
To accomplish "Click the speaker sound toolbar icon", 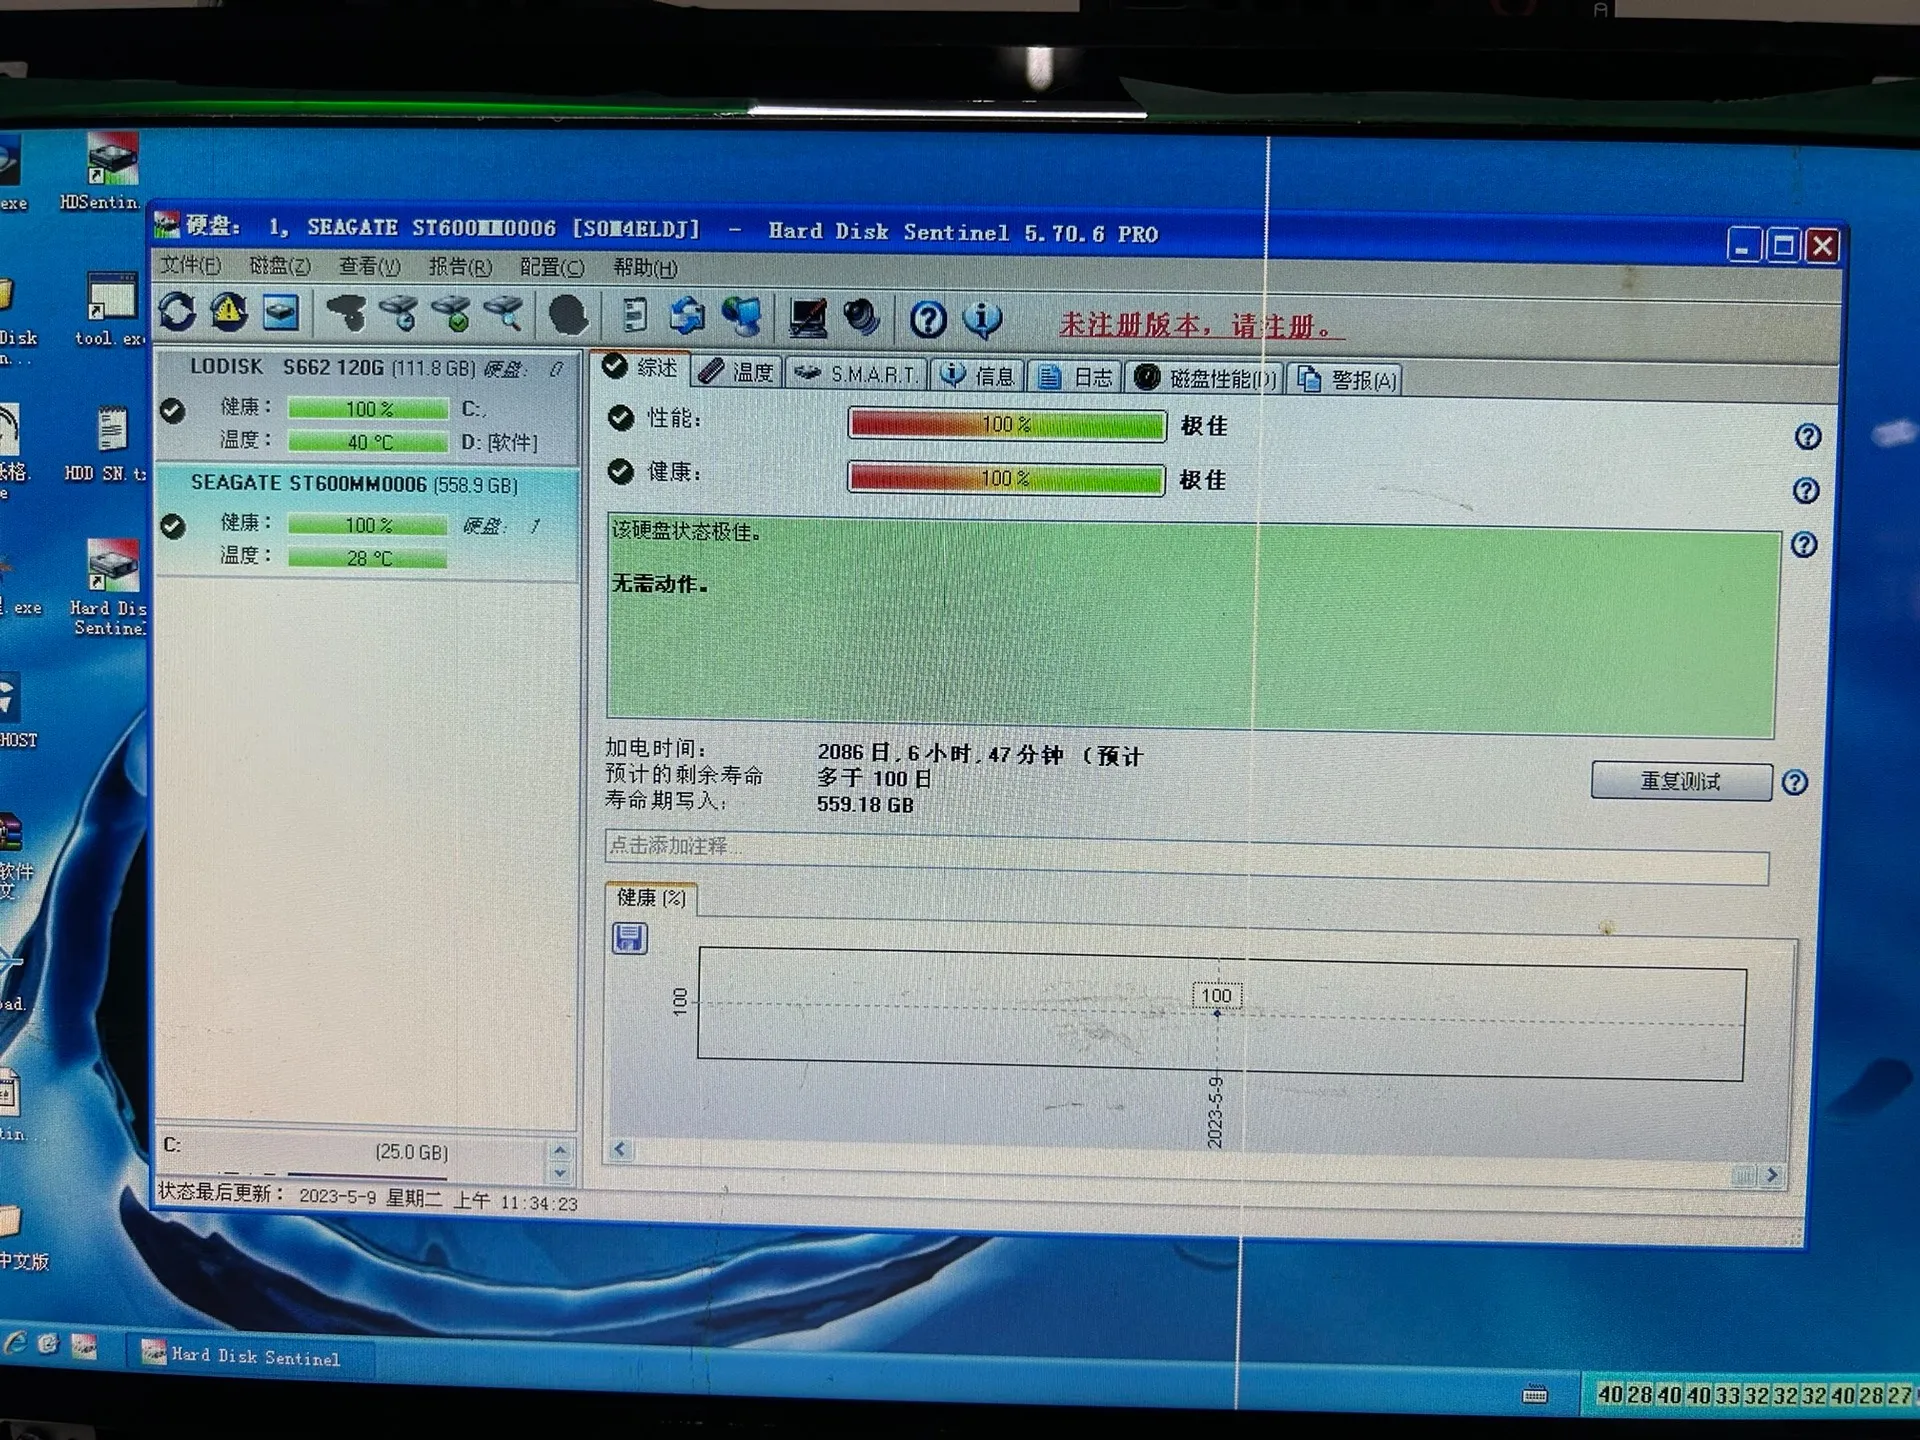I will [861, 318].
